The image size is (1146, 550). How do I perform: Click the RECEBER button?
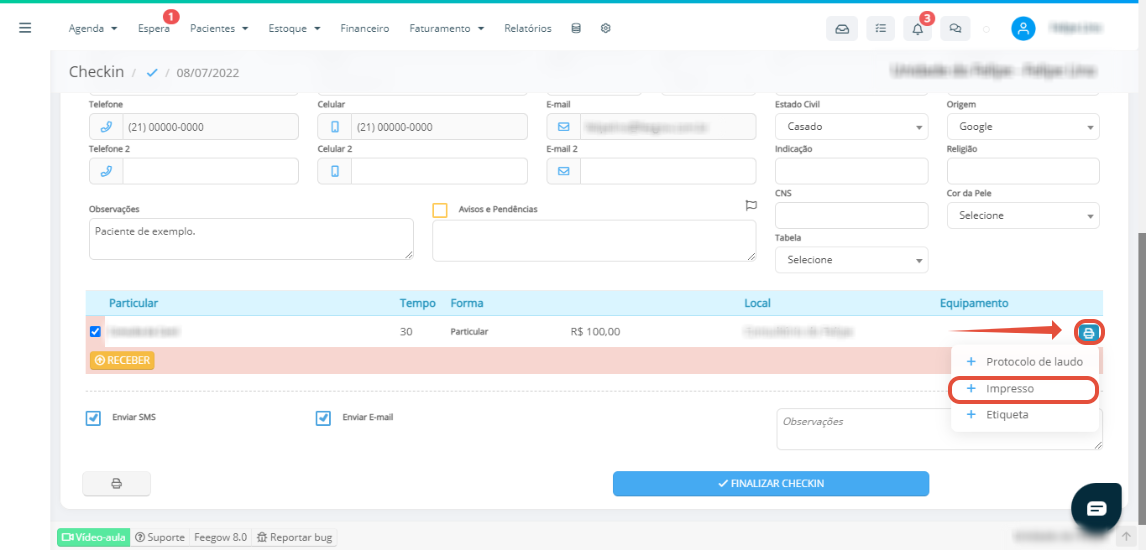coord(123,360)
